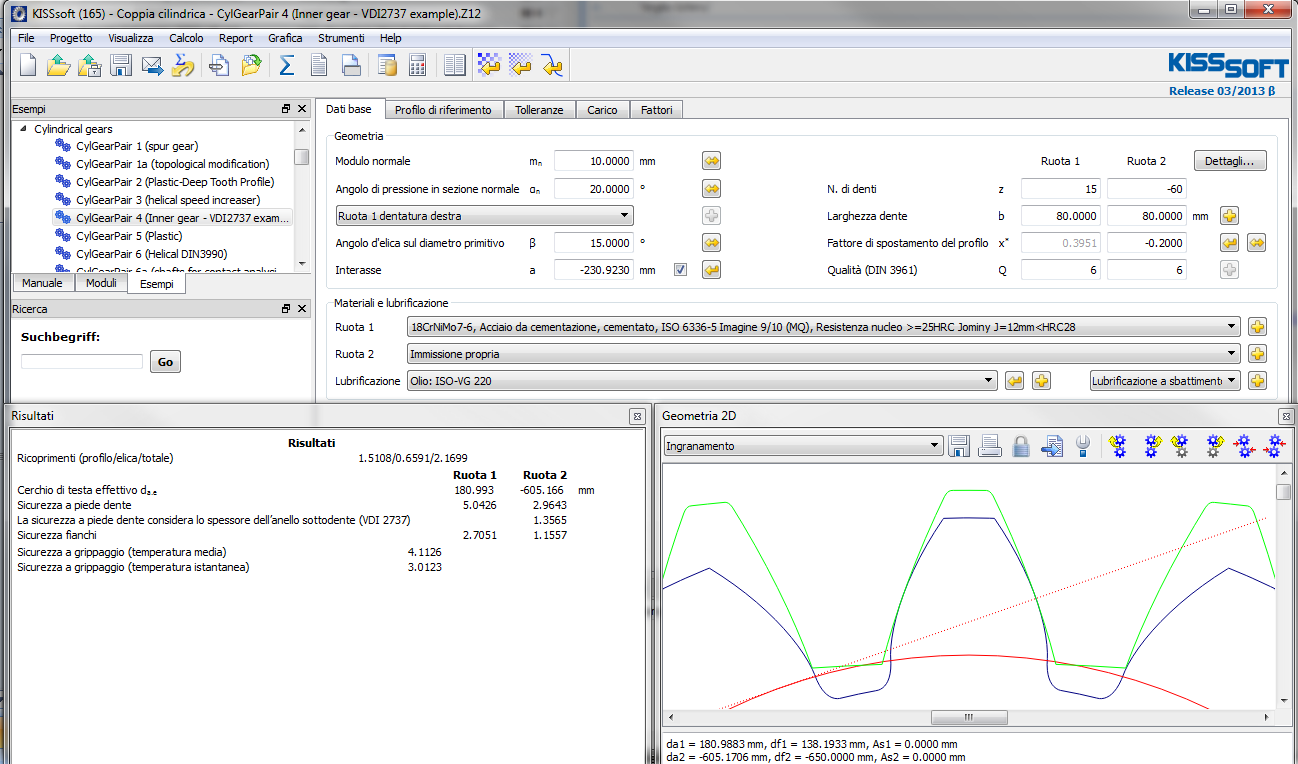
Task: Click Ruota 1 number of teeth field
Action: pyautogui.click(x=1061, y=189)
